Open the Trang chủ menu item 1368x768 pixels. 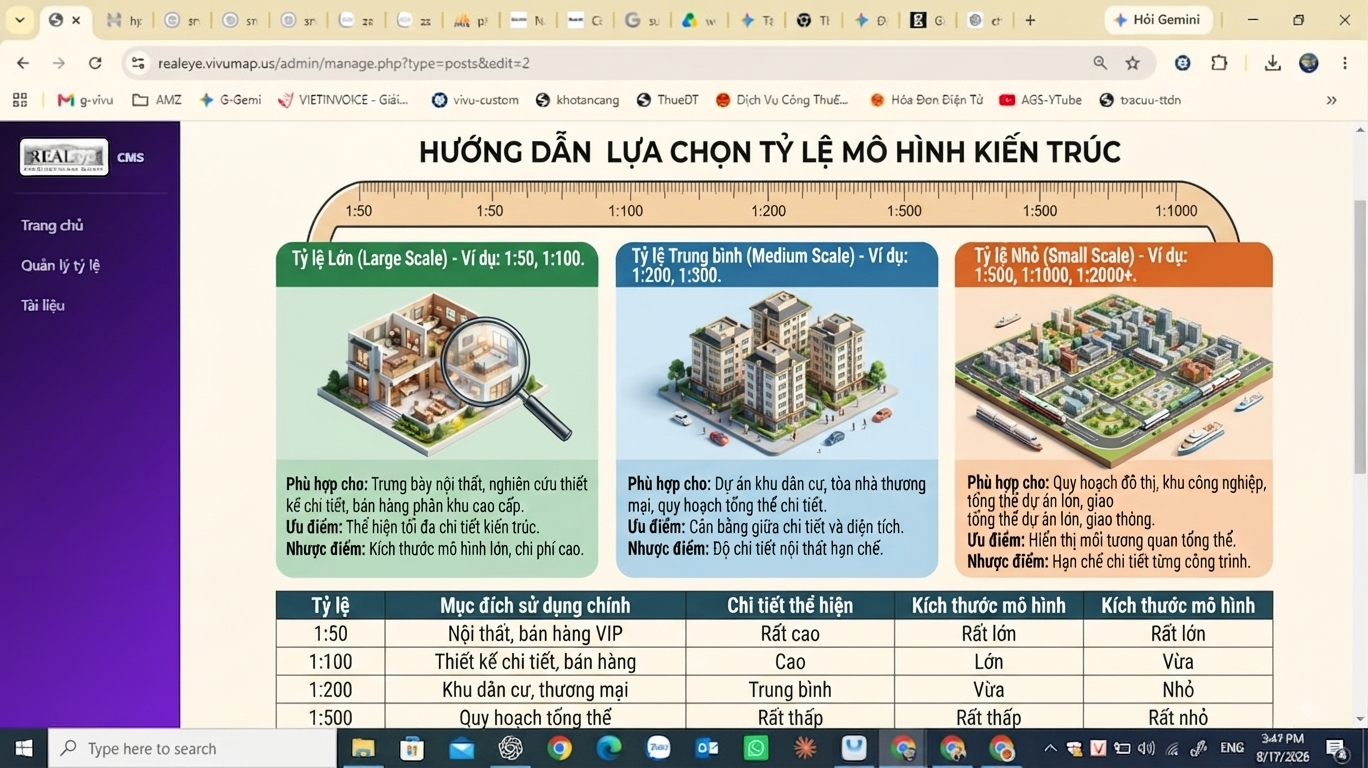[x=52, y=225]
